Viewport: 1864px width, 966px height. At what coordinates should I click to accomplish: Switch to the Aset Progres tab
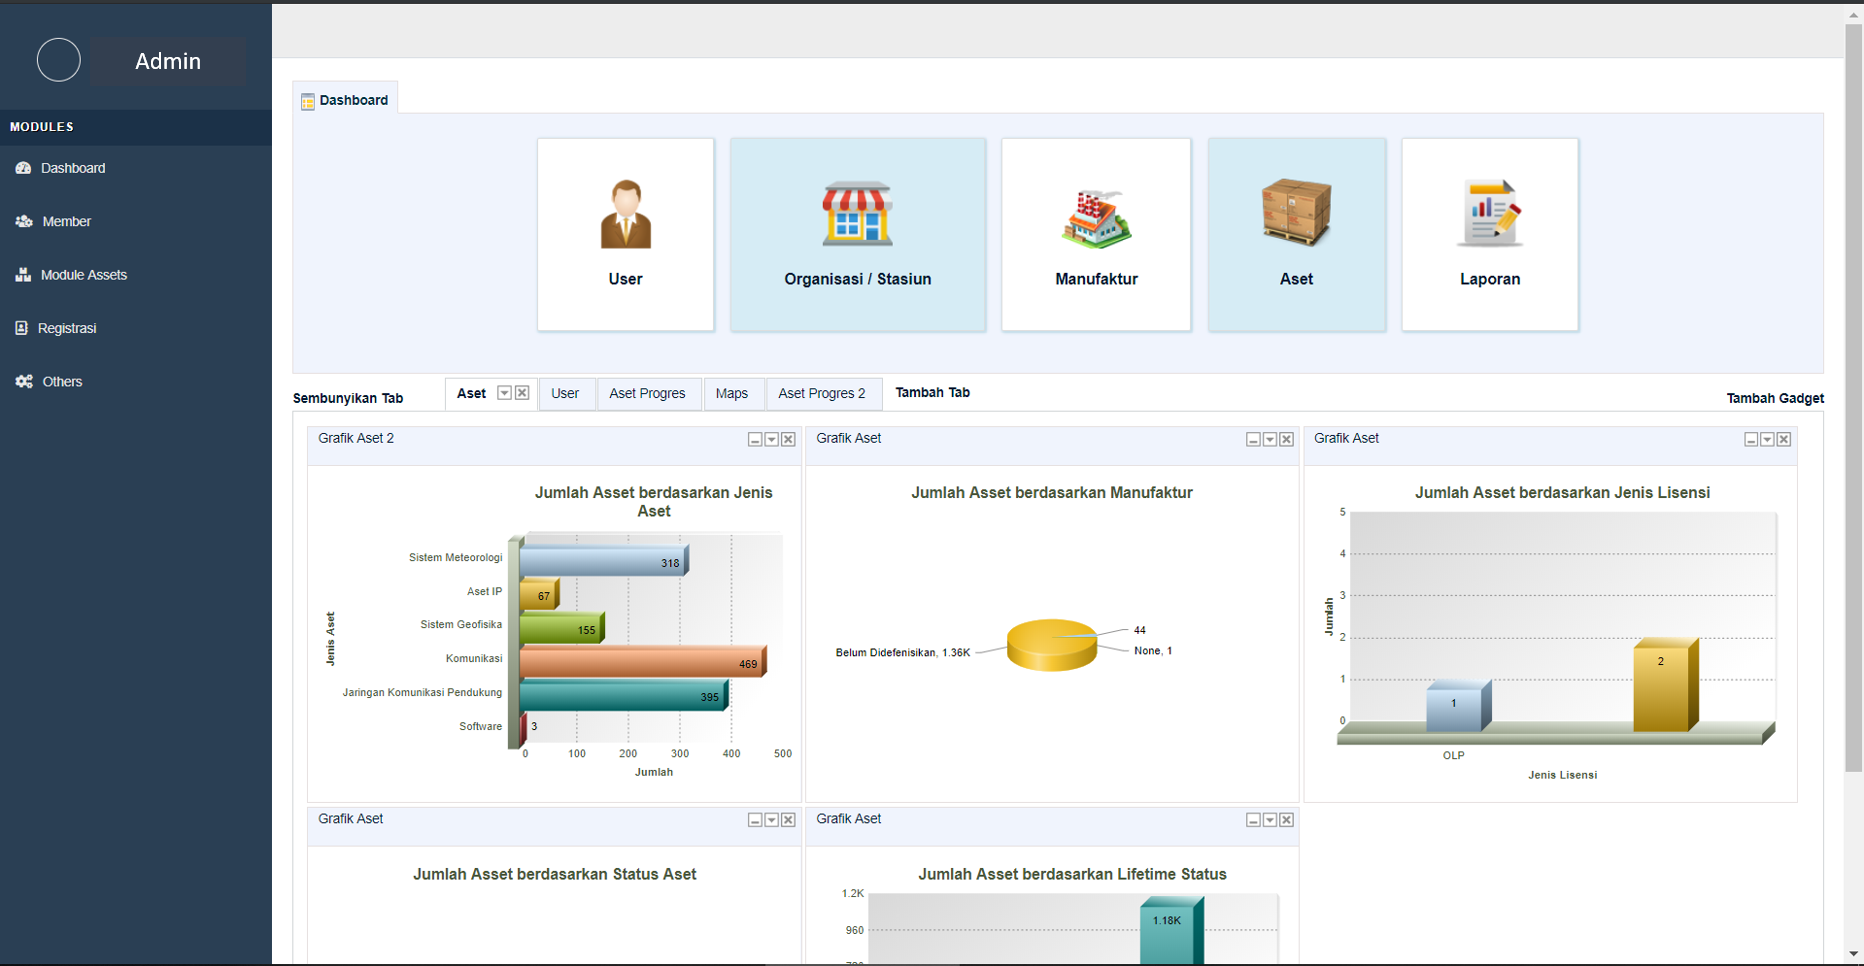click(x=647, y=393)
